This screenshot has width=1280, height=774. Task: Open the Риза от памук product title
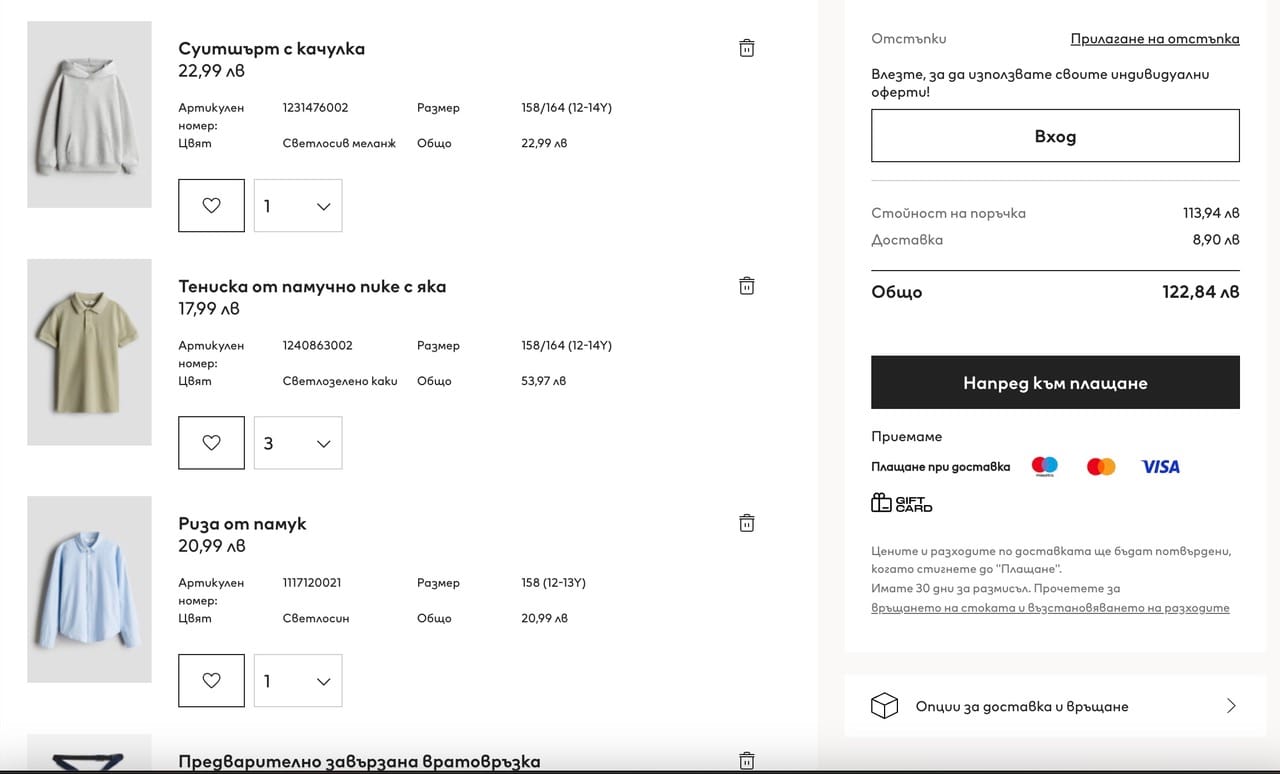point(242,523)
